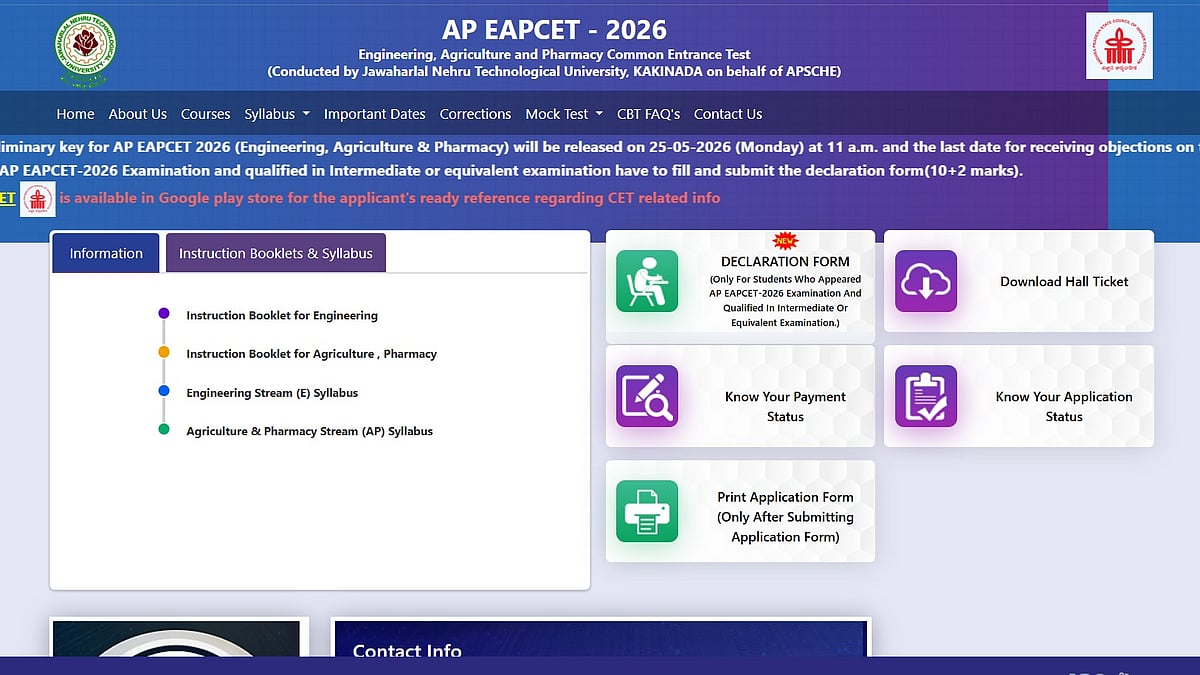1200x675 pixels.
Task: Click the Download Hall Ticket cloud icon
Action: 925,281
